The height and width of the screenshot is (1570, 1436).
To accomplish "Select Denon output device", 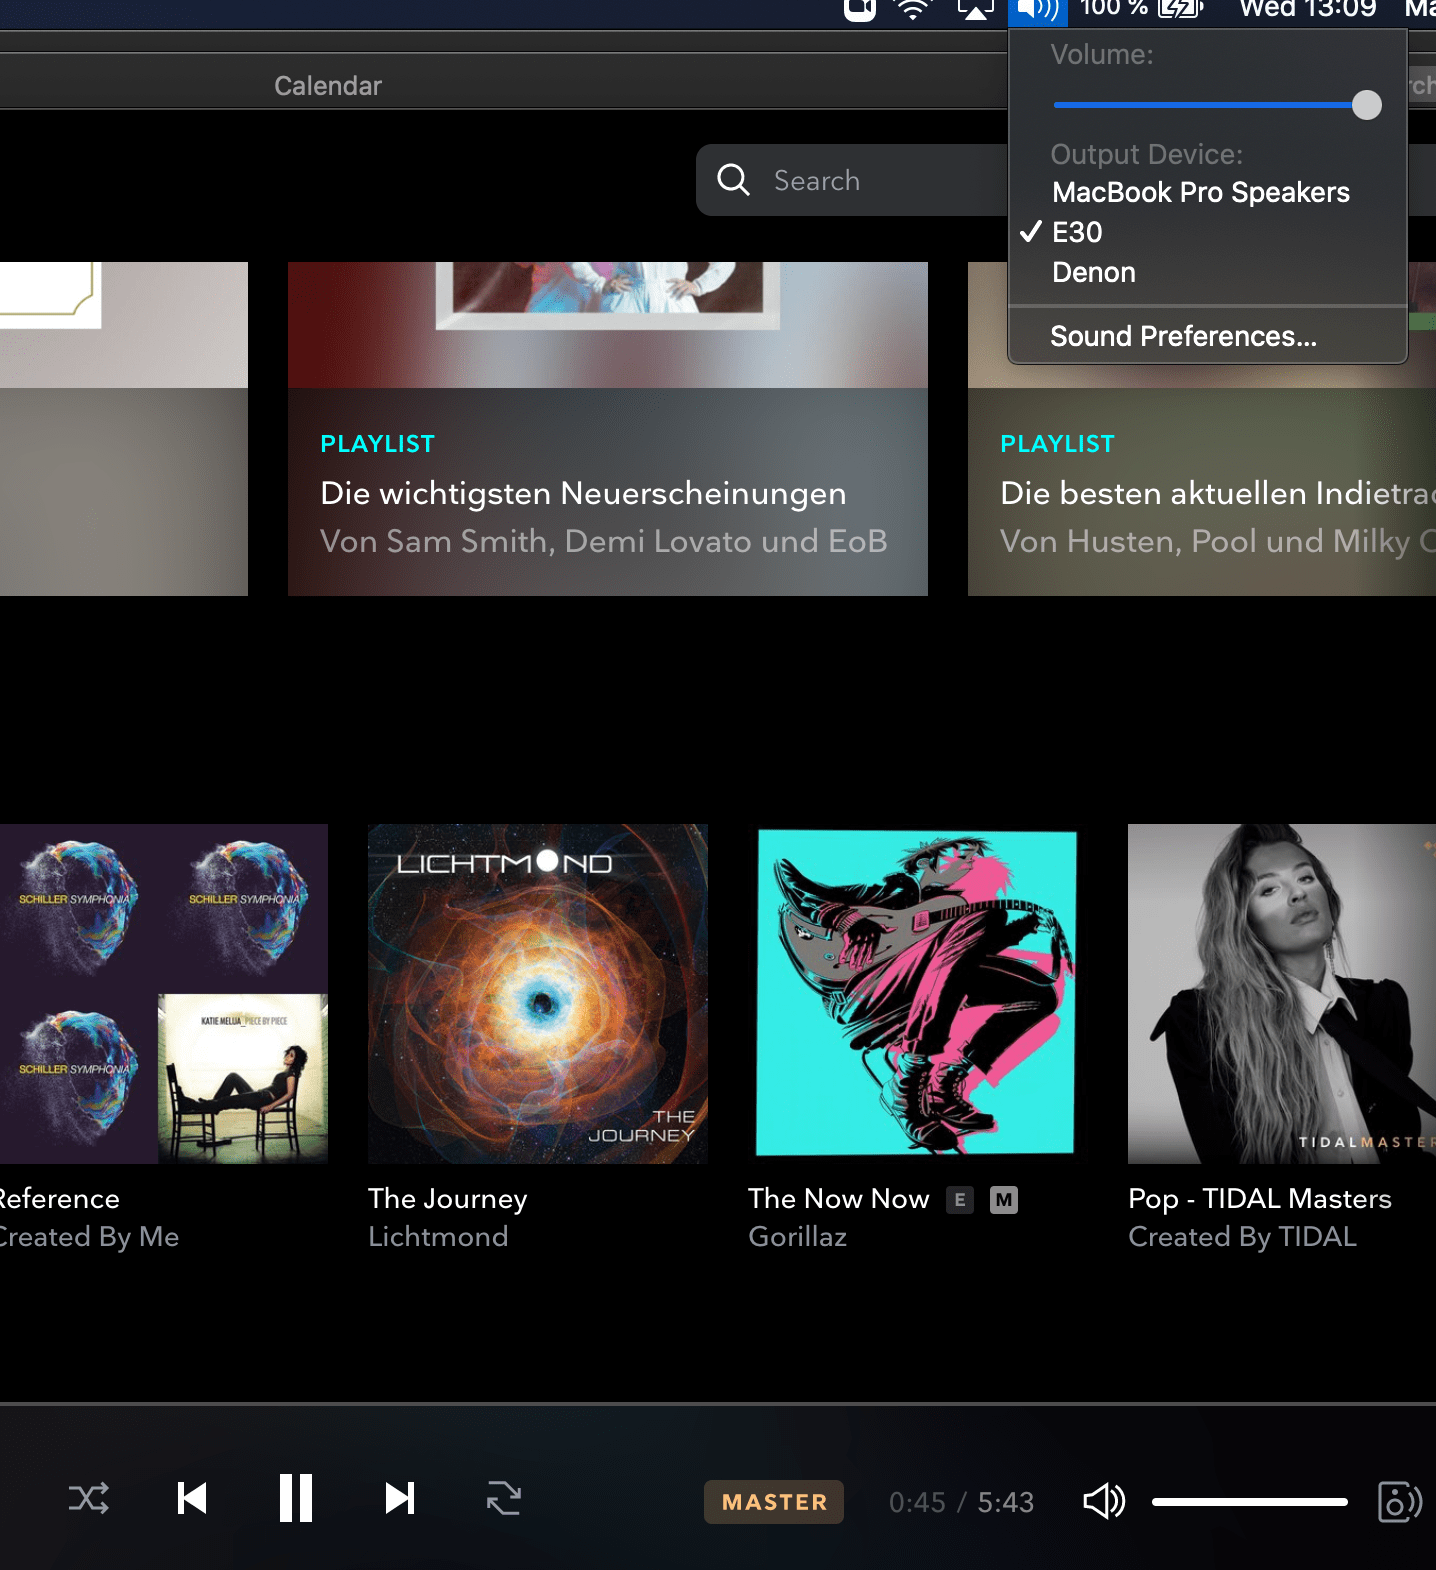I will coord(1093,272).
